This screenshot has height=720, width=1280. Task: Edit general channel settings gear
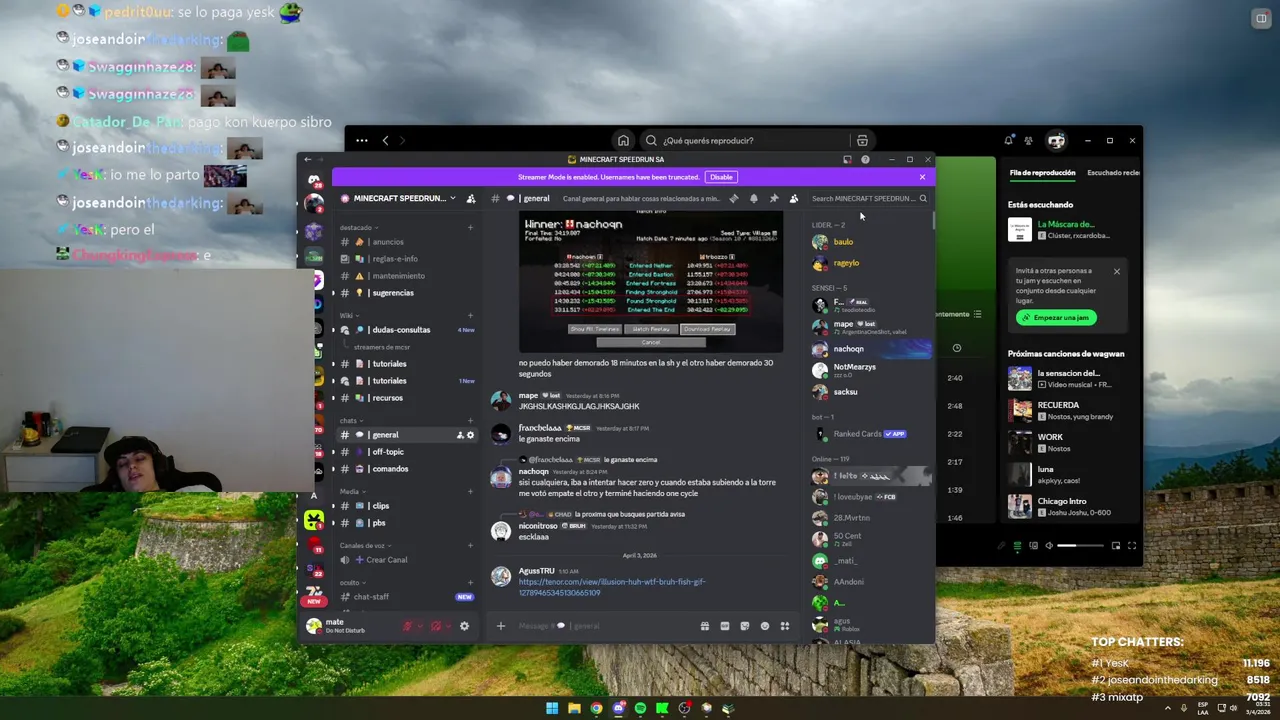(x=471, y=435)
